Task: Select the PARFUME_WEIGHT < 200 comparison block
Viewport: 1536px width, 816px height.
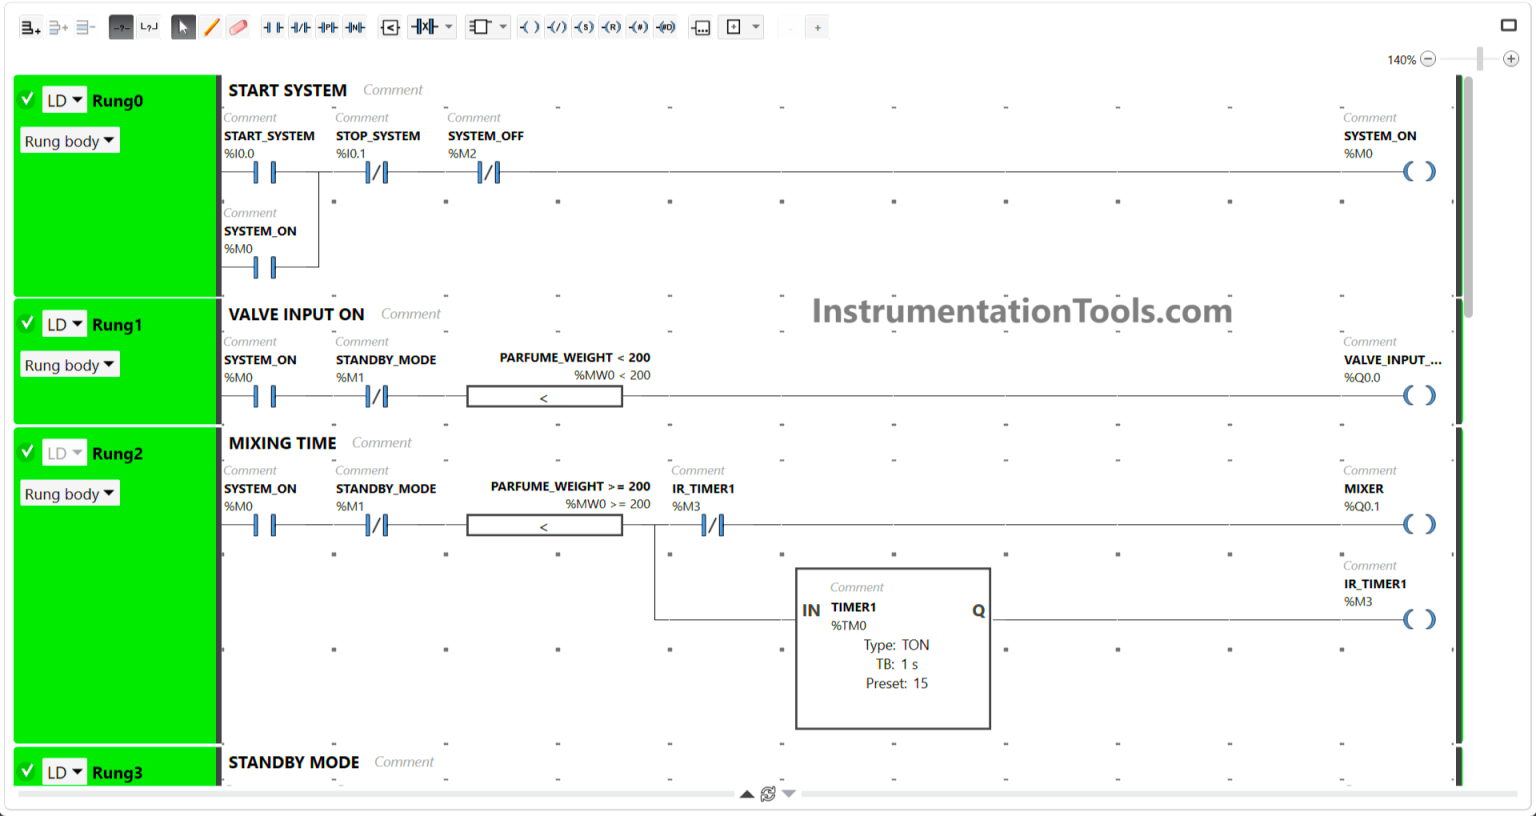Action: [x=544, y=397]
